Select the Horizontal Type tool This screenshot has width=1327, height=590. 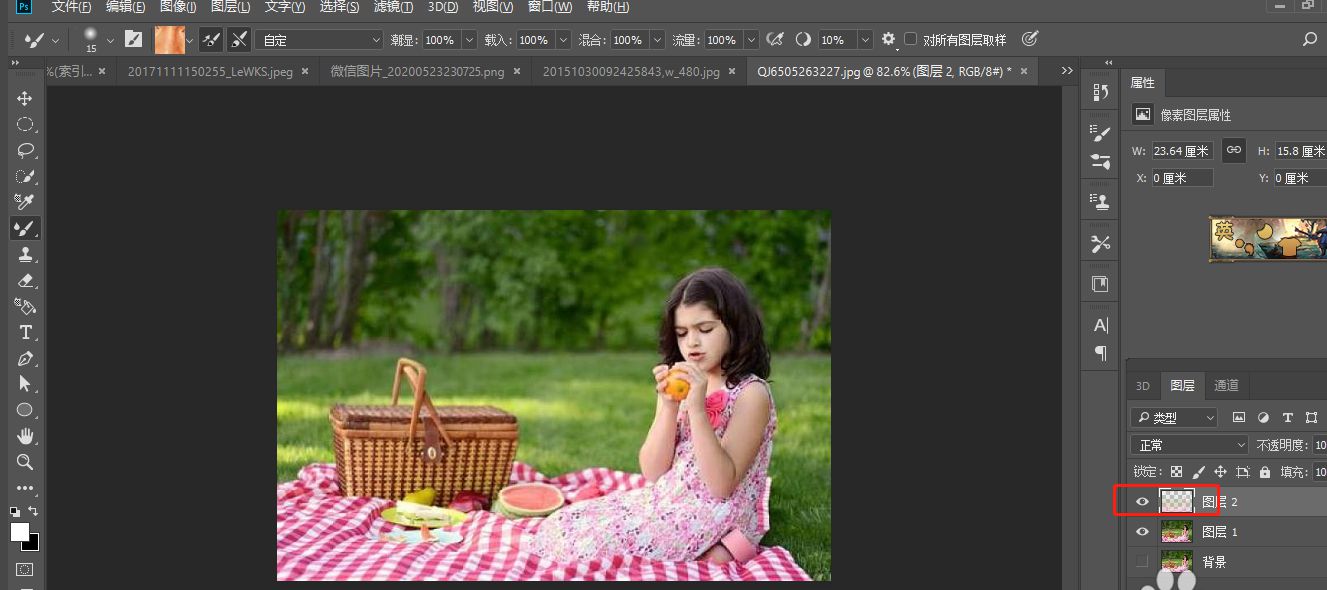pos(25,332)
